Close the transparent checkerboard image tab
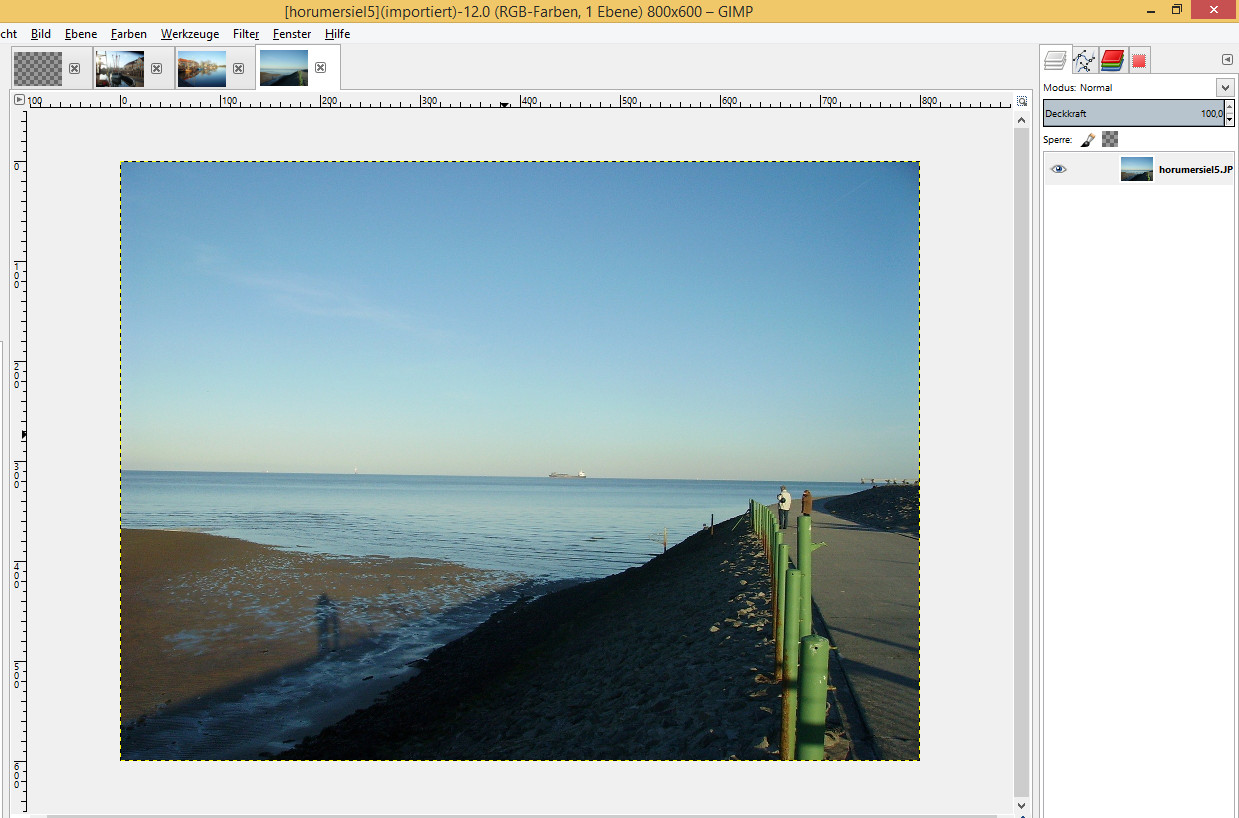This screenshot has height=818, width=1239. 74,68
